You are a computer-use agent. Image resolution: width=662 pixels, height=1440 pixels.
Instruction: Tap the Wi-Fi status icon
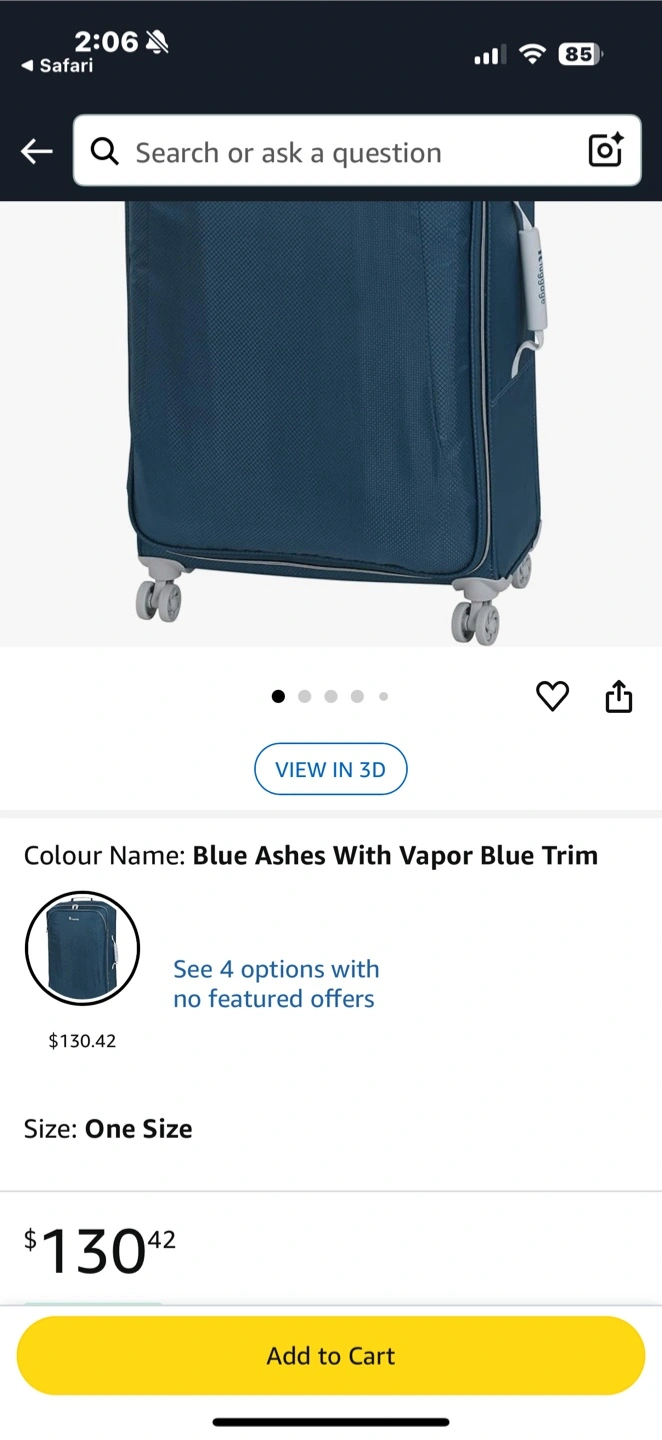pos(532,54)
